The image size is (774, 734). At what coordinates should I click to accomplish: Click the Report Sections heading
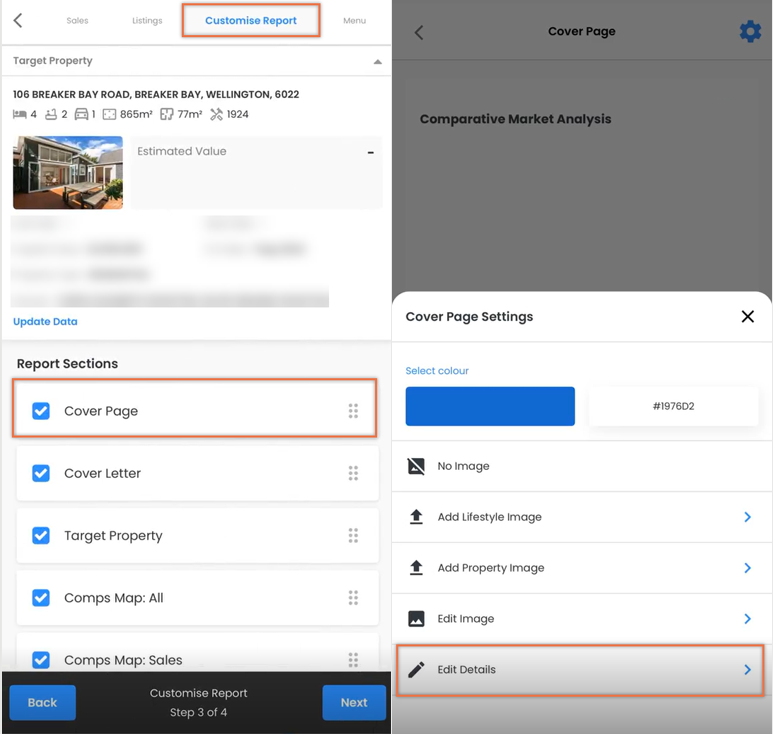click(67, 364)
